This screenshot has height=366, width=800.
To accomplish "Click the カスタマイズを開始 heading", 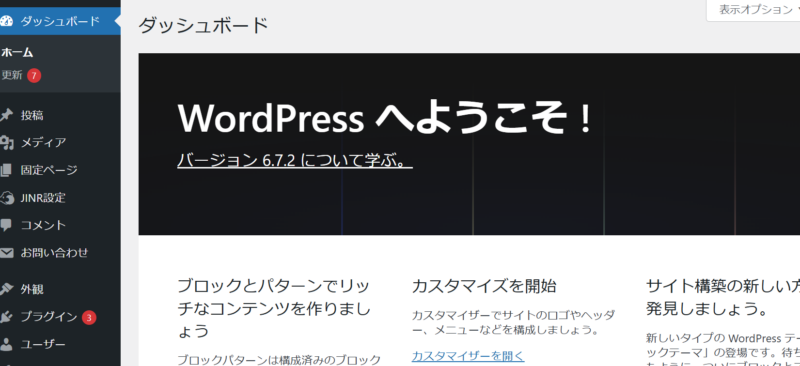I will [484, 286].
